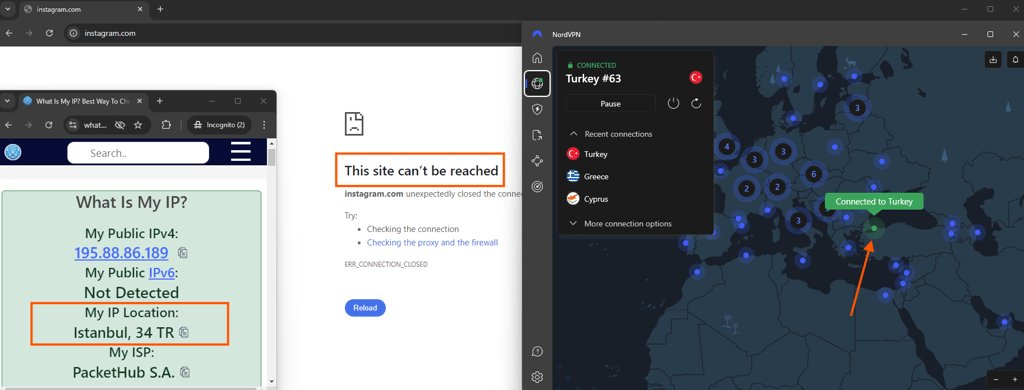This screenshot has height=390, width=1024.
Task: Open the Meshnet sidebar icon
Action: (537, 161)
